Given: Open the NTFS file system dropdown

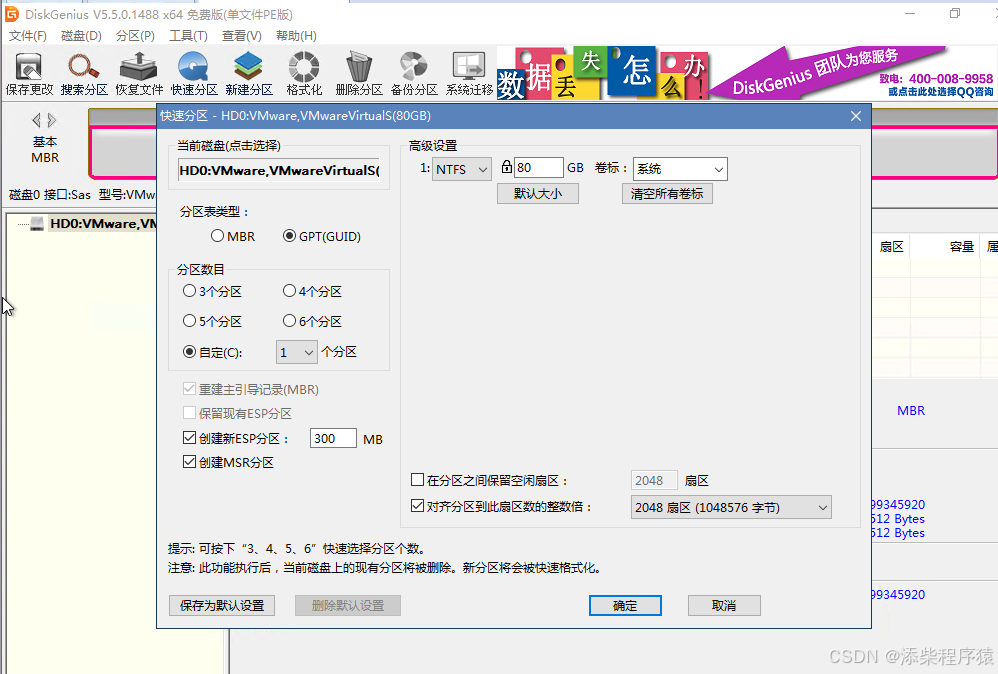Looking at the screenshot, I should click(461, 169).
